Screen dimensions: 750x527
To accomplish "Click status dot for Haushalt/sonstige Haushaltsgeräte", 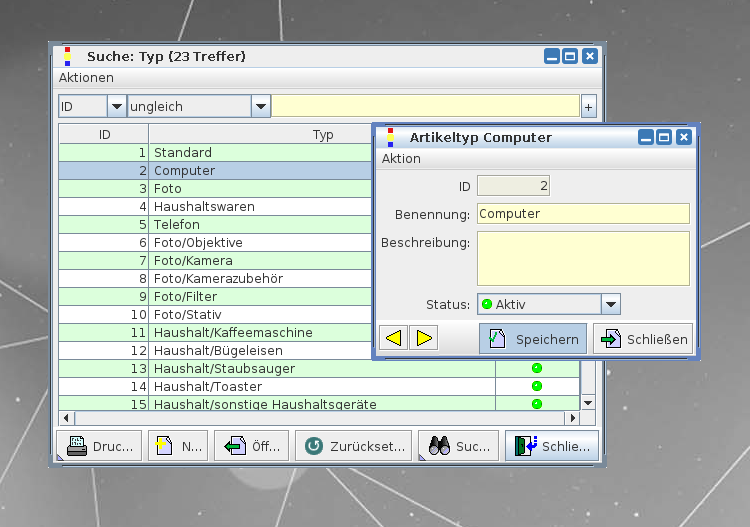I will (x=536, y=404).
